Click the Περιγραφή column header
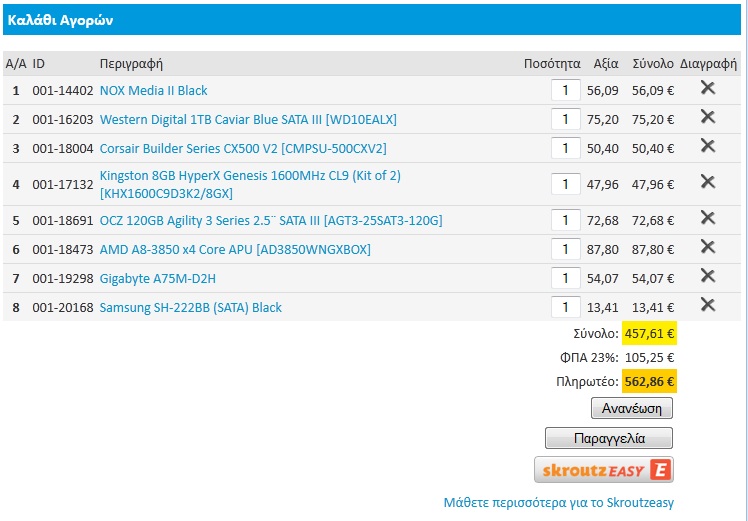This screenshot has width=748, height=521. click(x=131, y=63)
